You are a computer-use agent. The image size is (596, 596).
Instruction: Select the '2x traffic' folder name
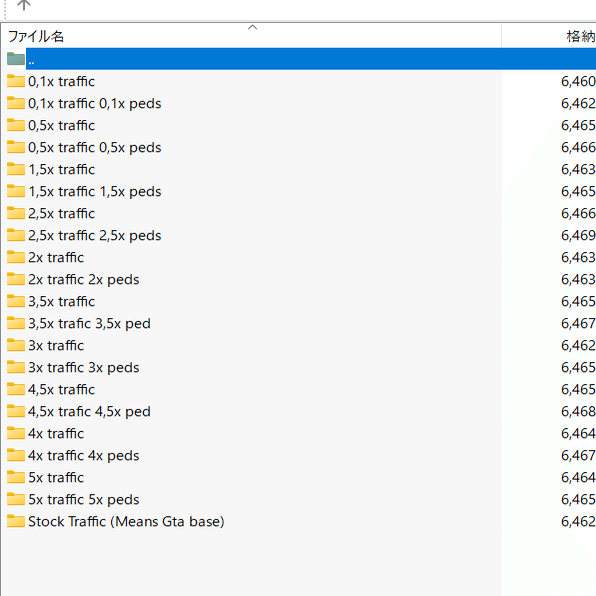(56, 257)
